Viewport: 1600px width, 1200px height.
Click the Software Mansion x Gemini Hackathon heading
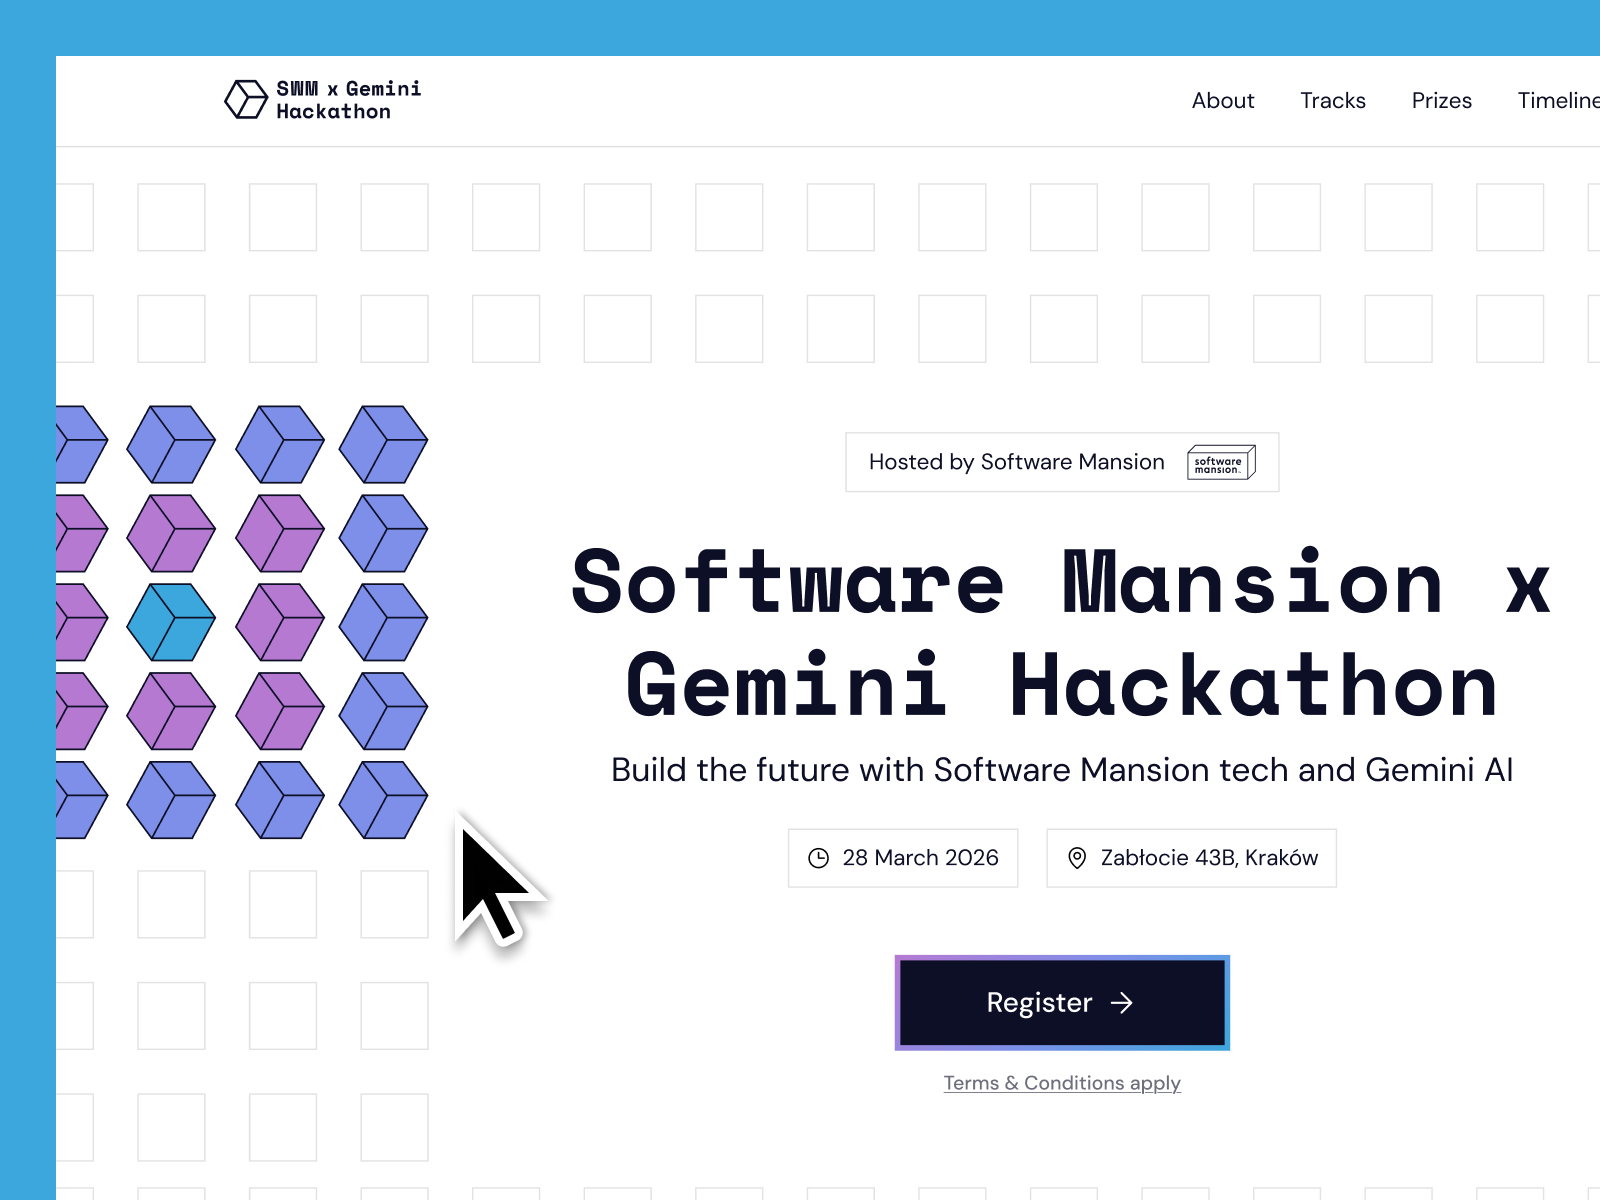1060,630
